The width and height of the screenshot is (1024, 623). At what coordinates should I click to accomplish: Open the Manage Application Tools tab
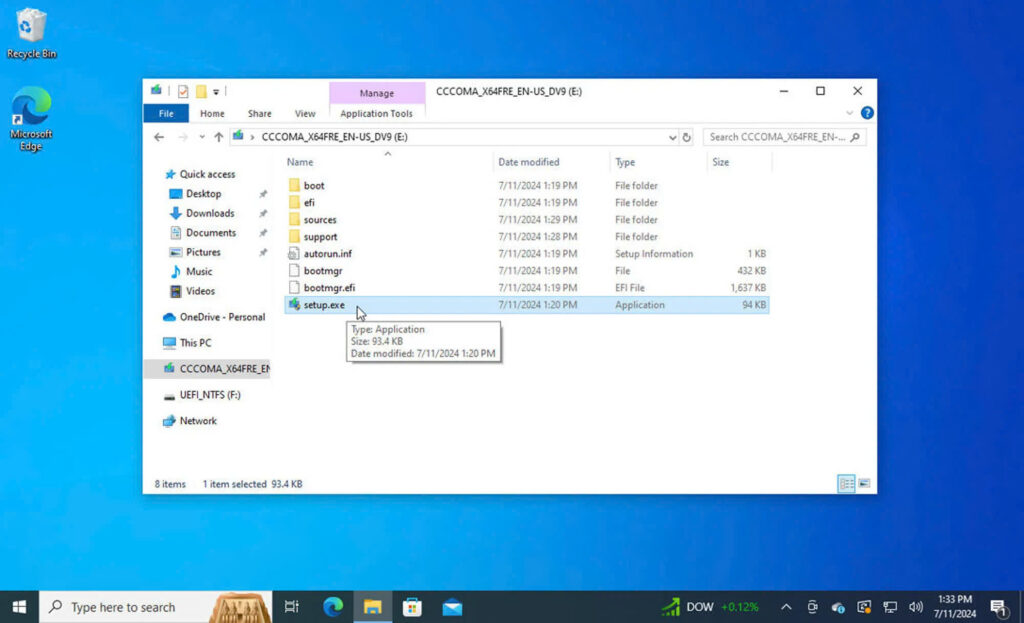tap(377, 113)
